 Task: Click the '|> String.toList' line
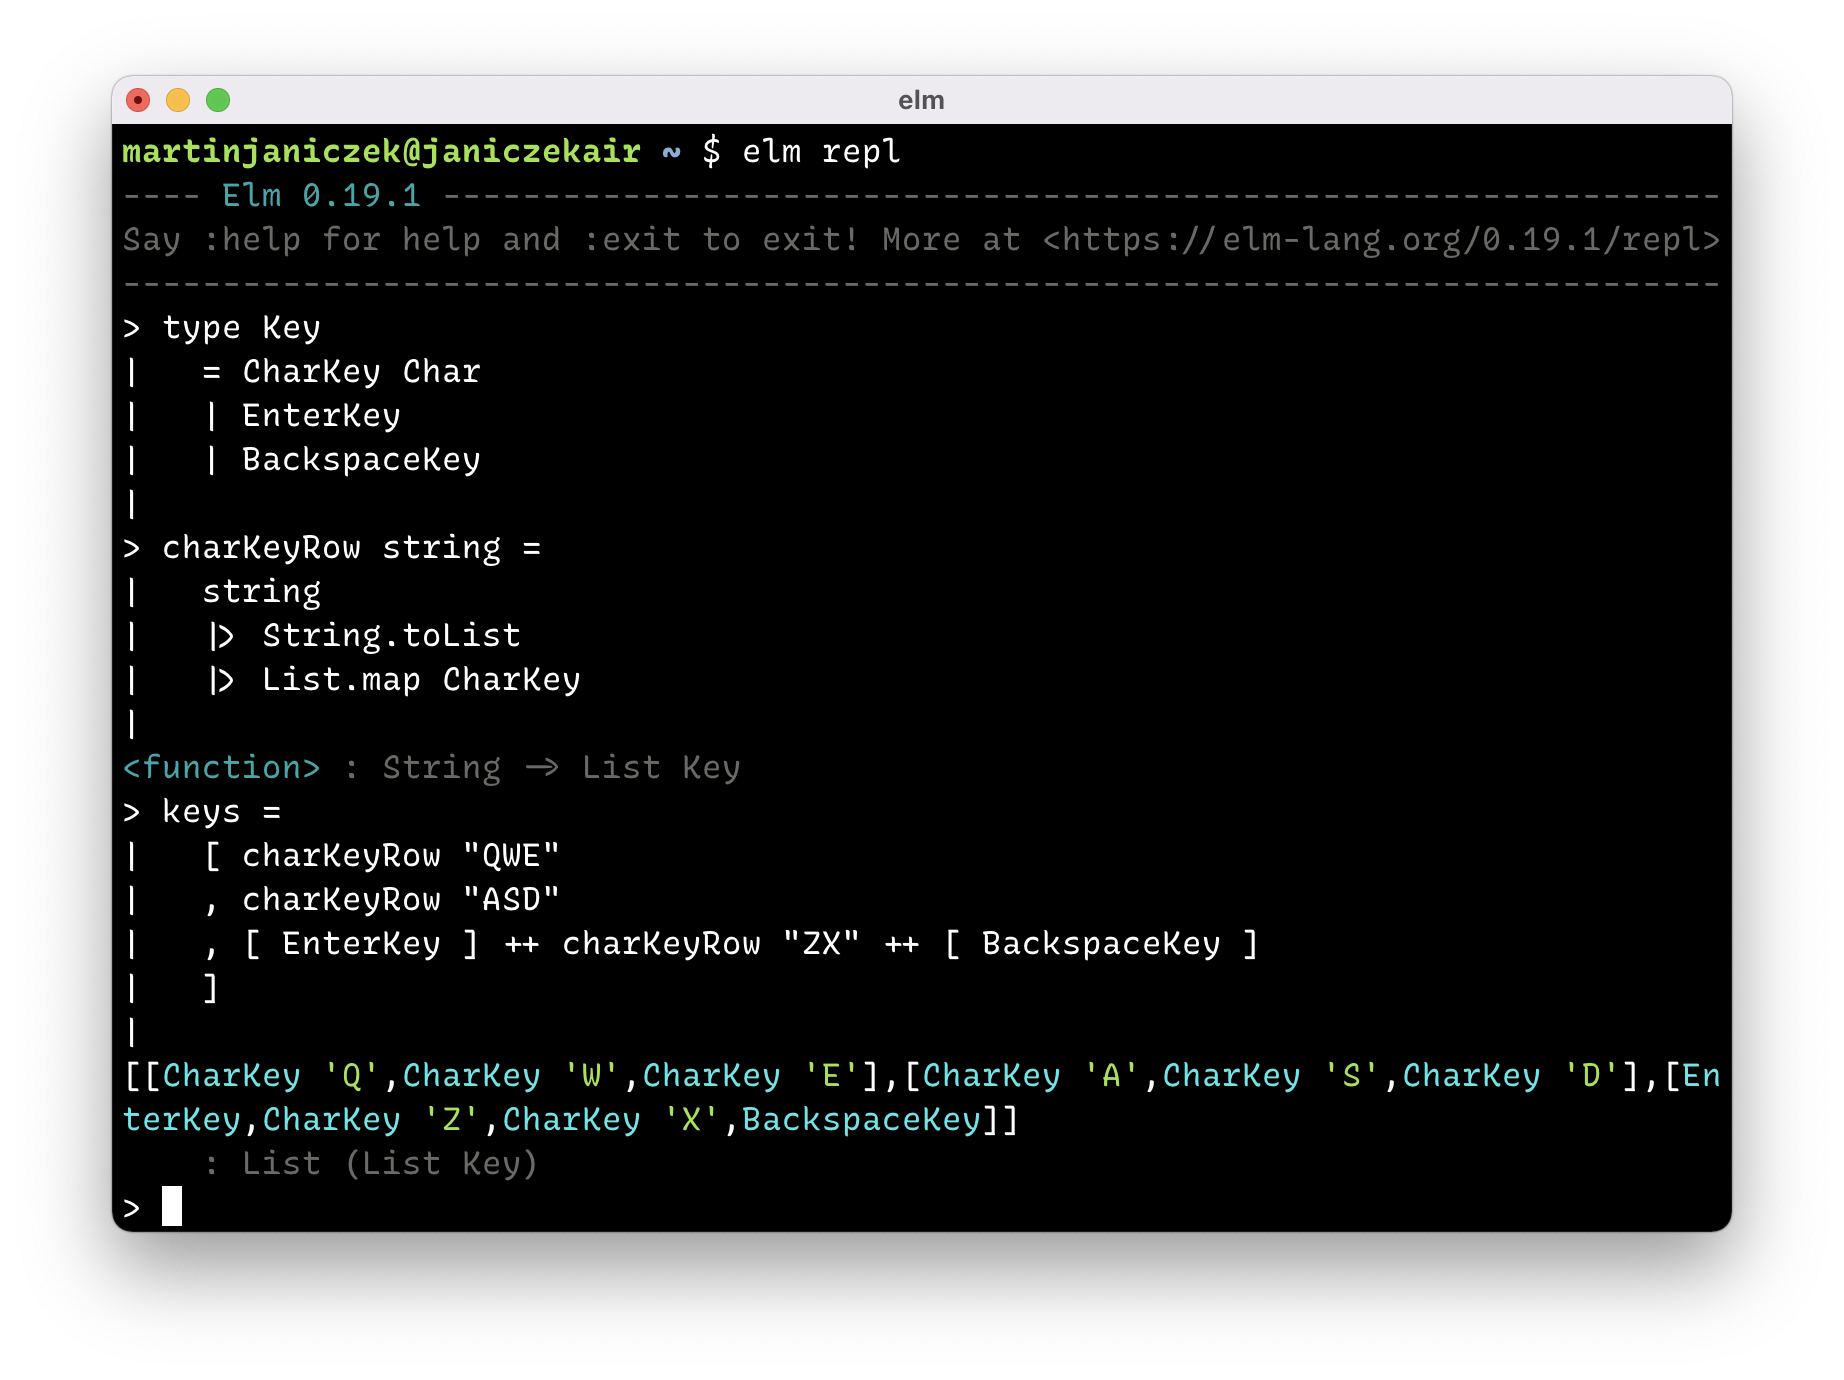(x=365, y=636)
